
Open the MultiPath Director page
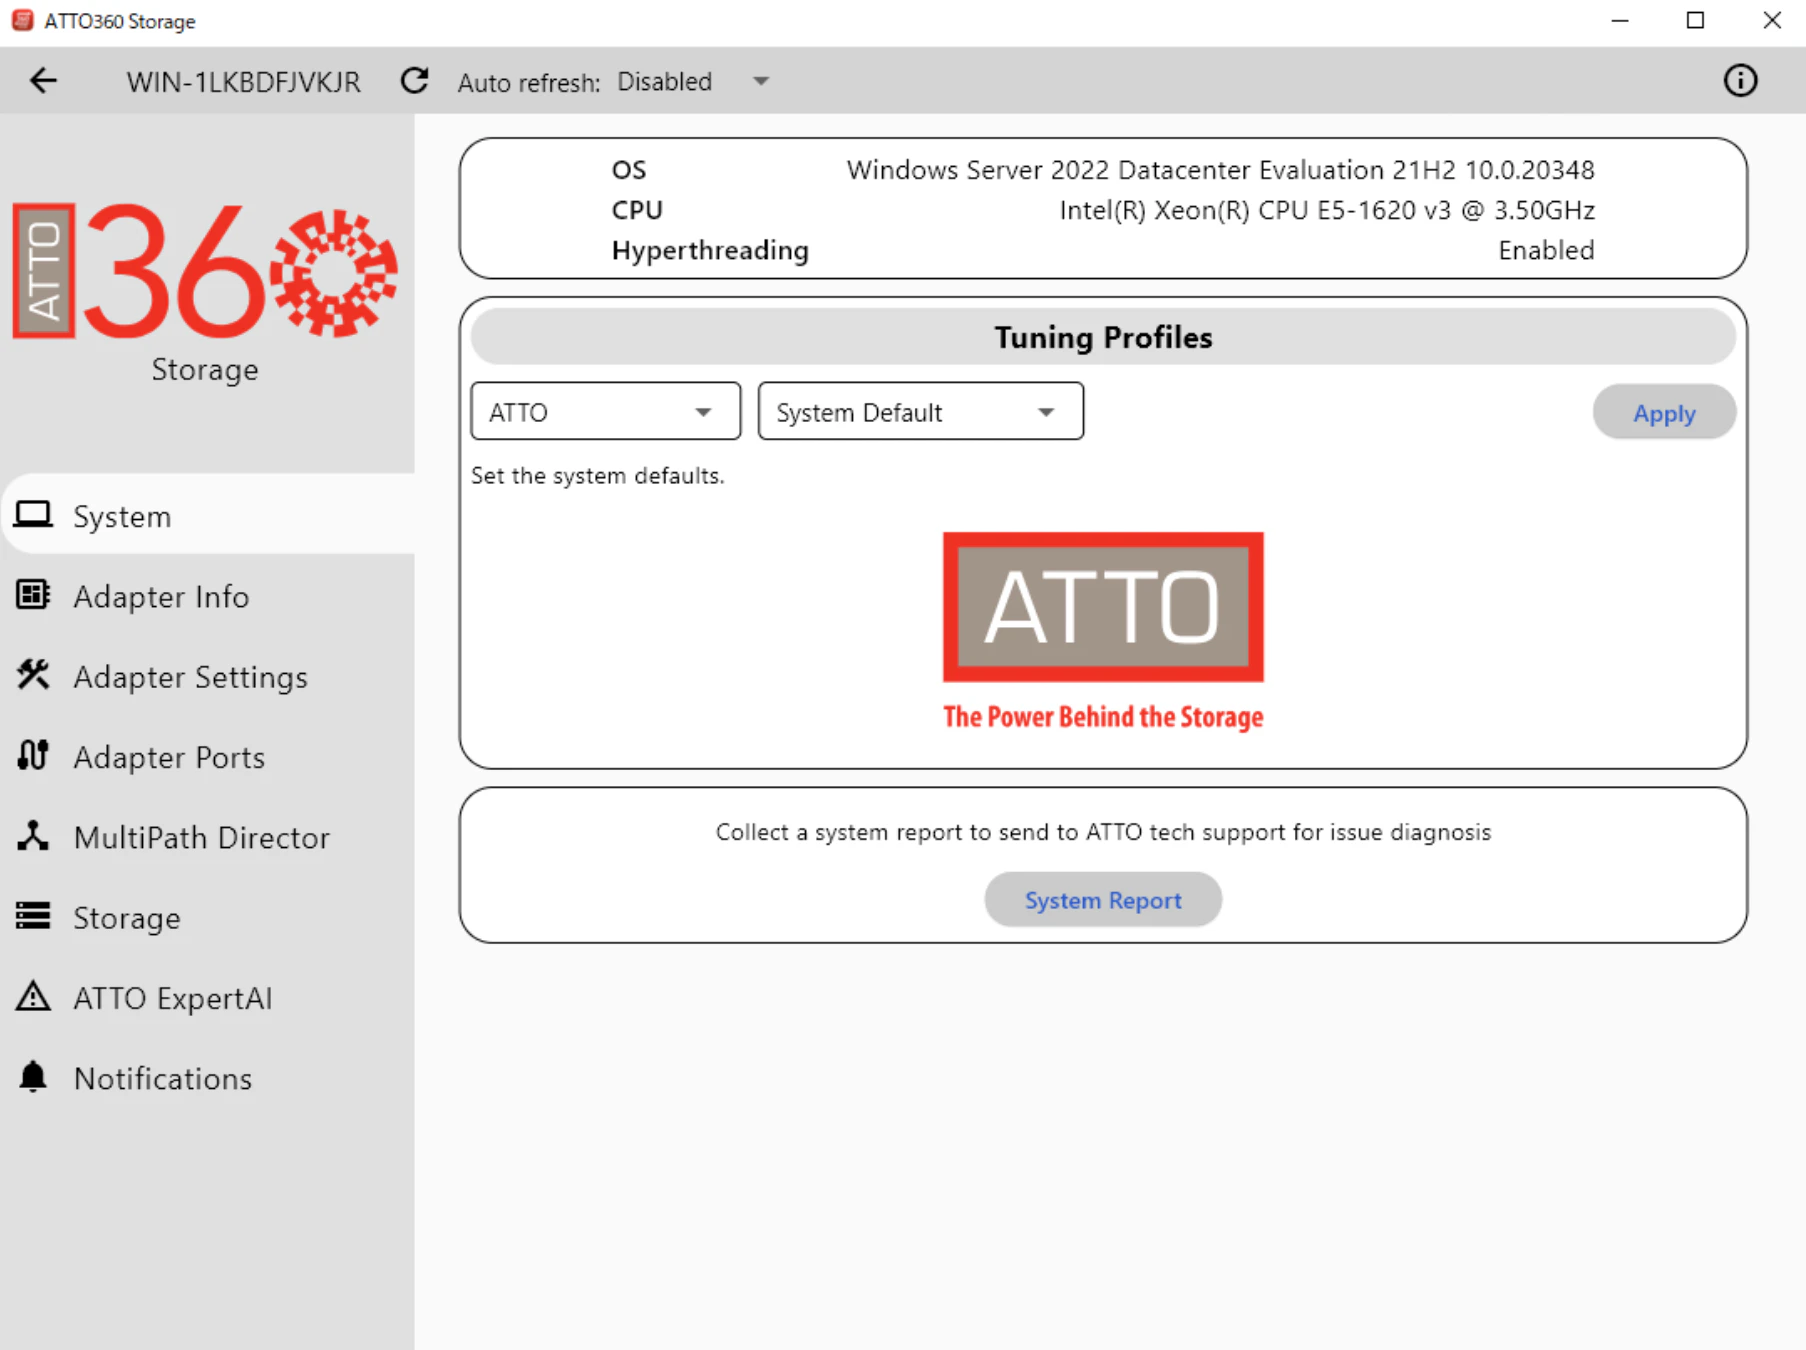click(201, 838)
